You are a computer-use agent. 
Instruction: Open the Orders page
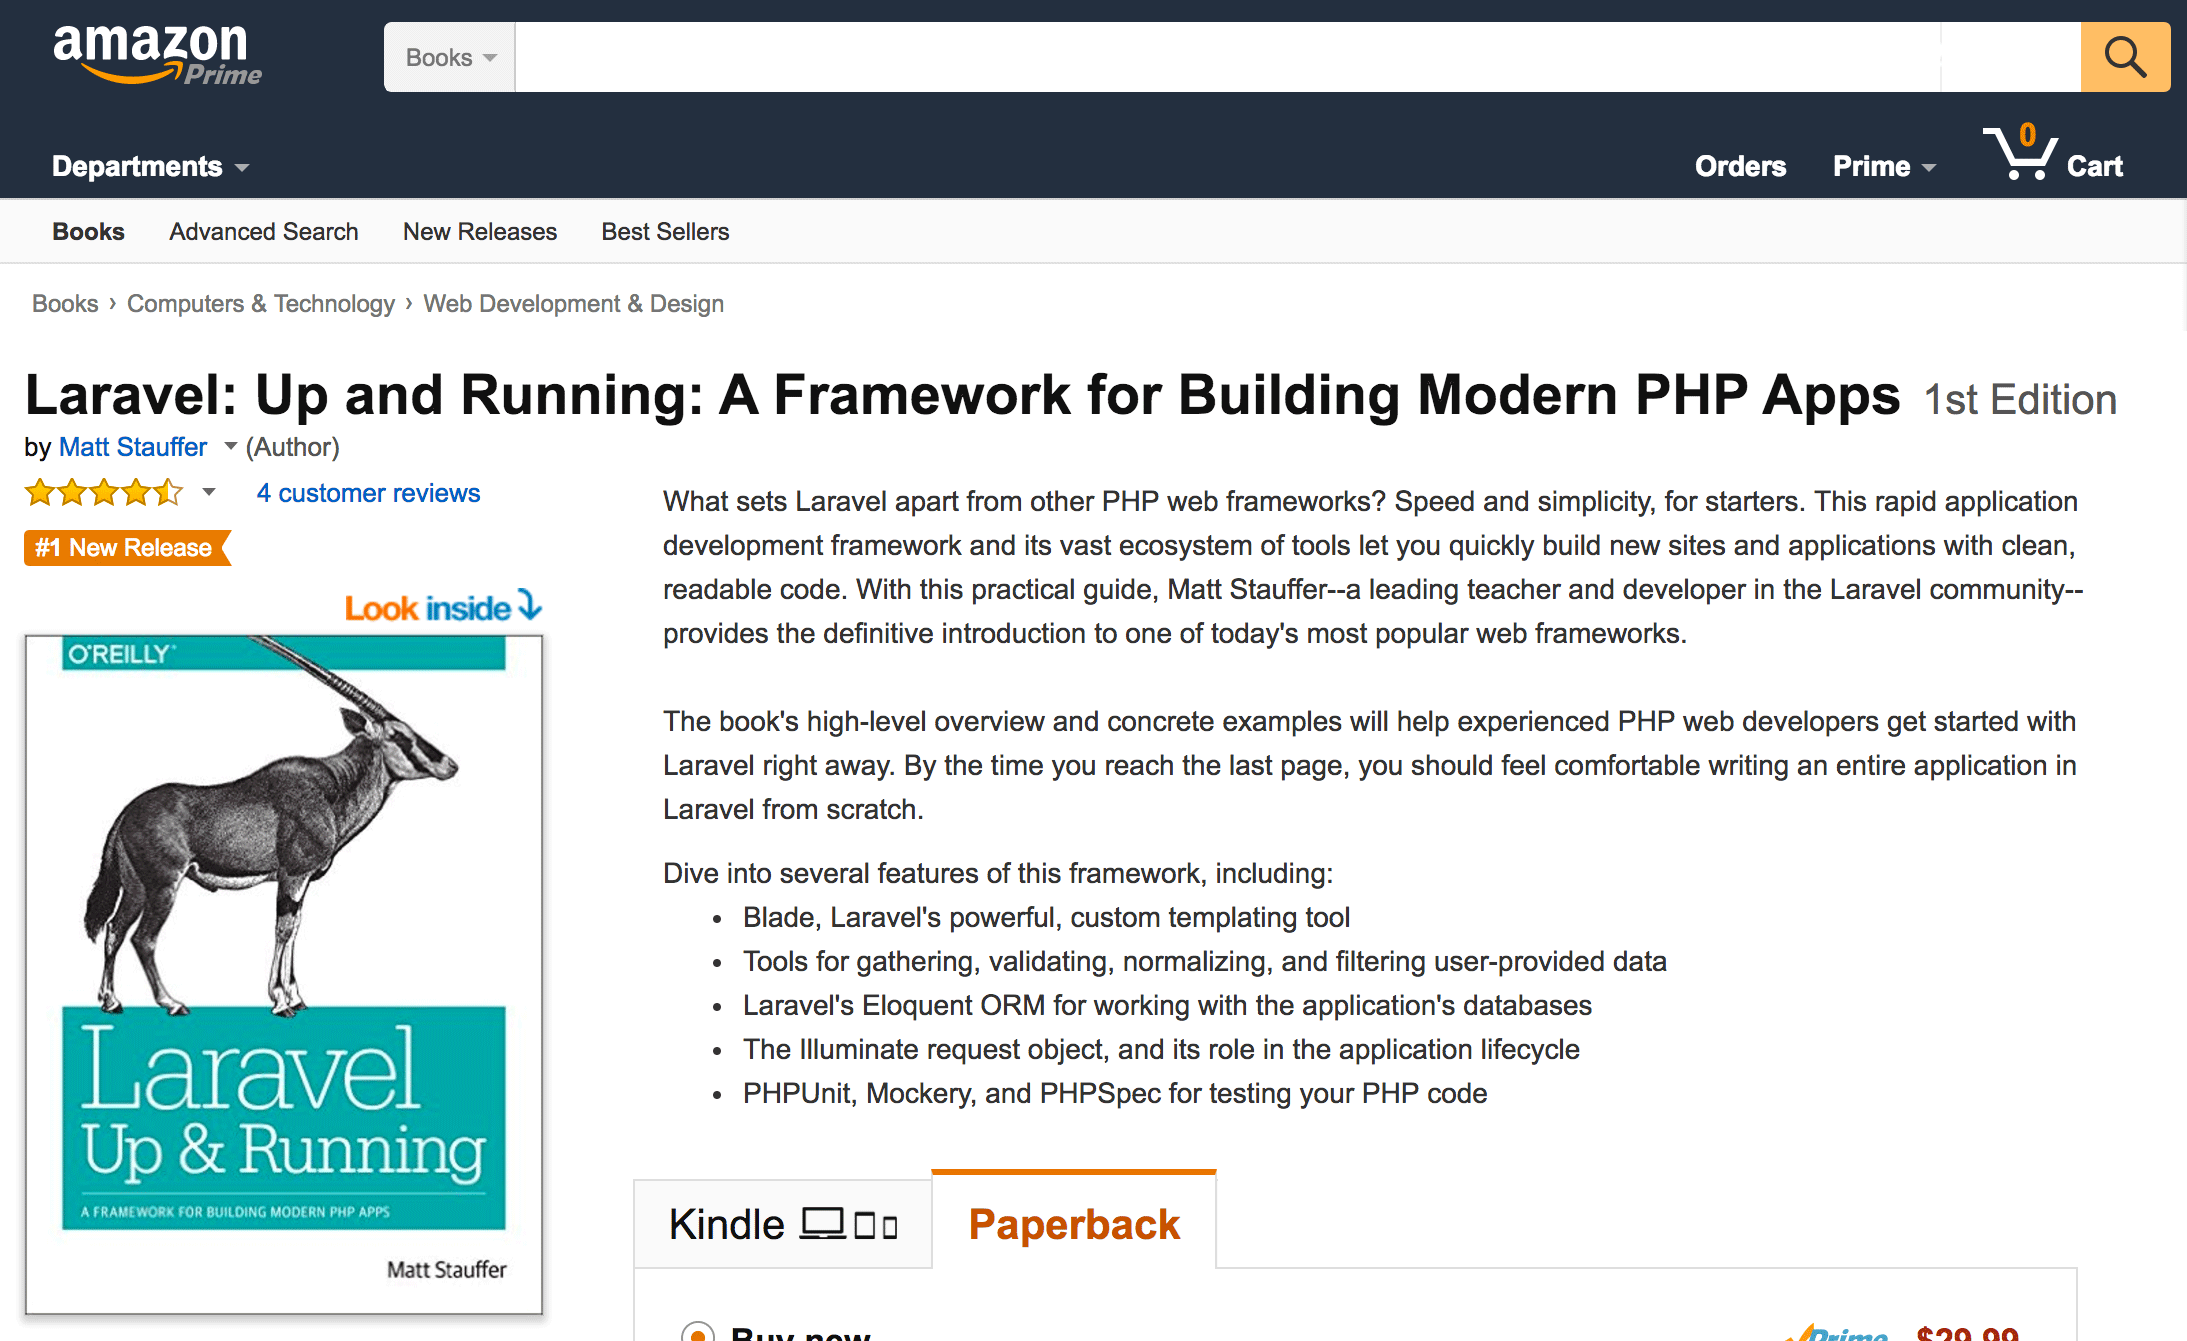(x=1740, y=166)
